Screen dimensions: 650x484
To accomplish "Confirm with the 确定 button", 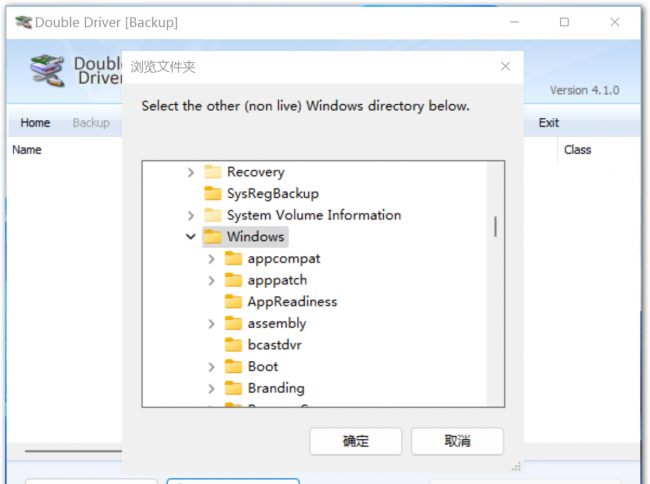I will (x=356, y=441).
